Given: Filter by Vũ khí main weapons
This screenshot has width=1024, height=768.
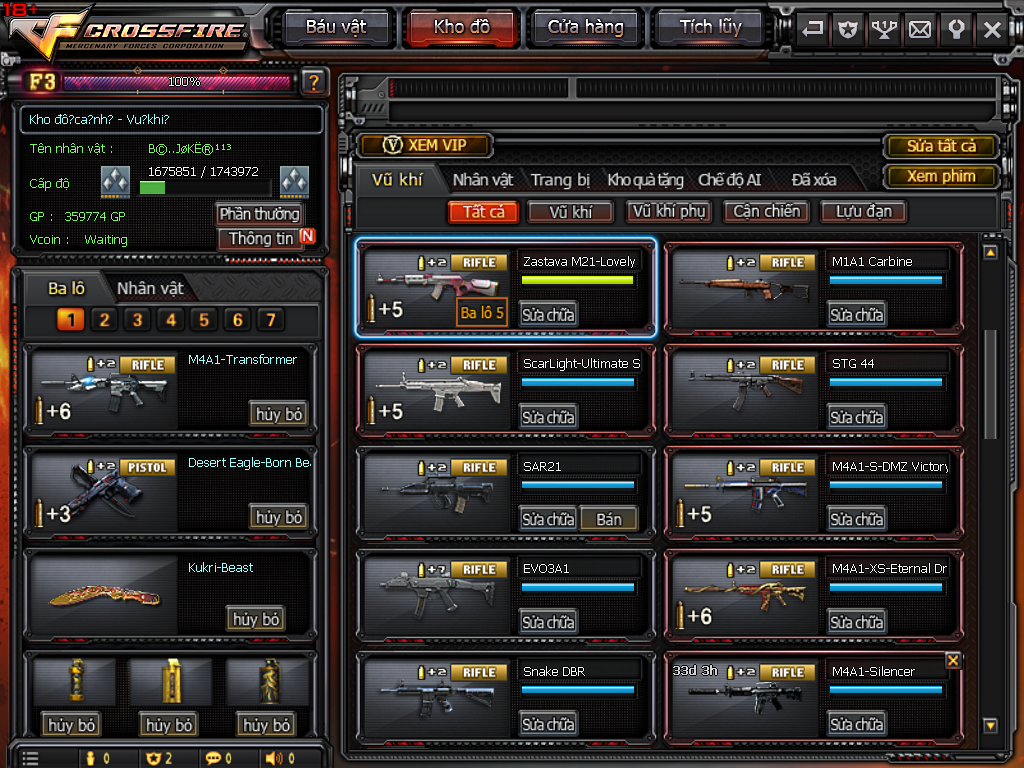Looking at the screenshot, I should (x=570, y=212).
